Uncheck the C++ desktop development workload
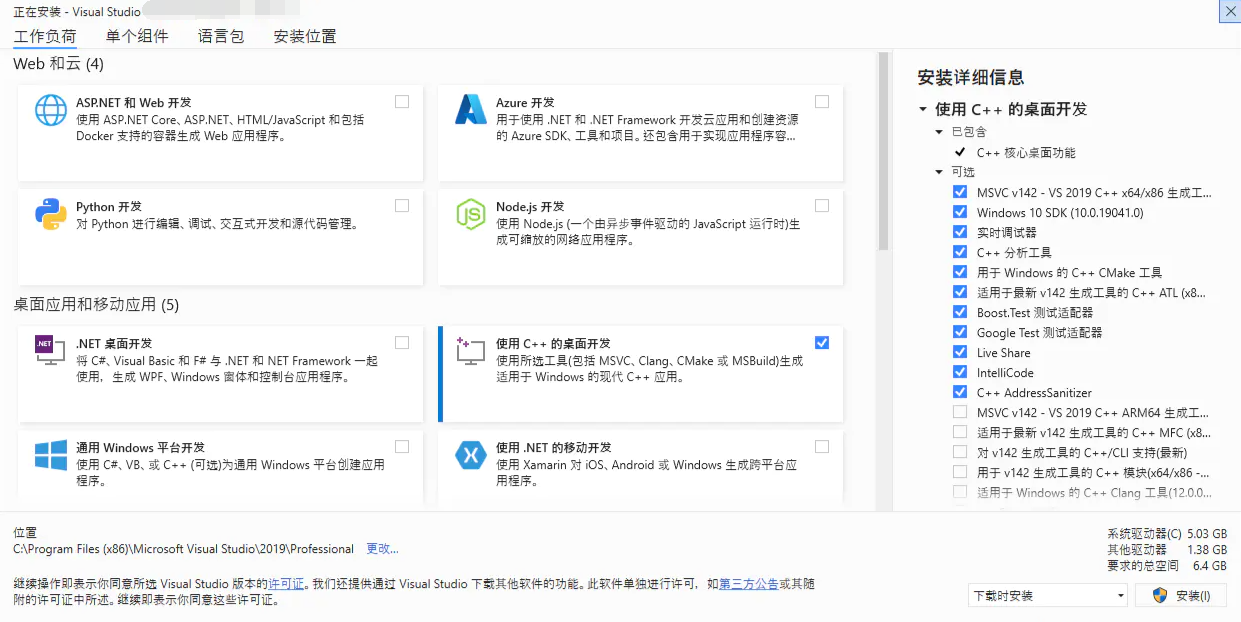 [x=822, y=342]
